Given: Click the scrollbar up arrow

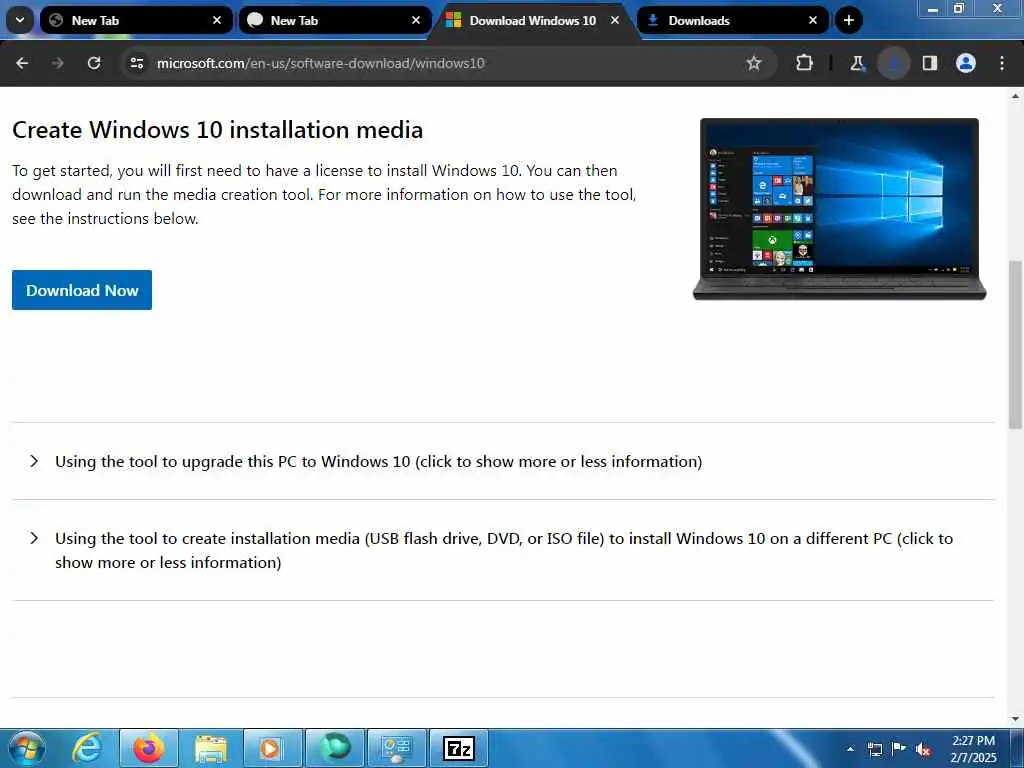Looking at the screenshot, I should pyautogui.click(x=1015, y=95).
